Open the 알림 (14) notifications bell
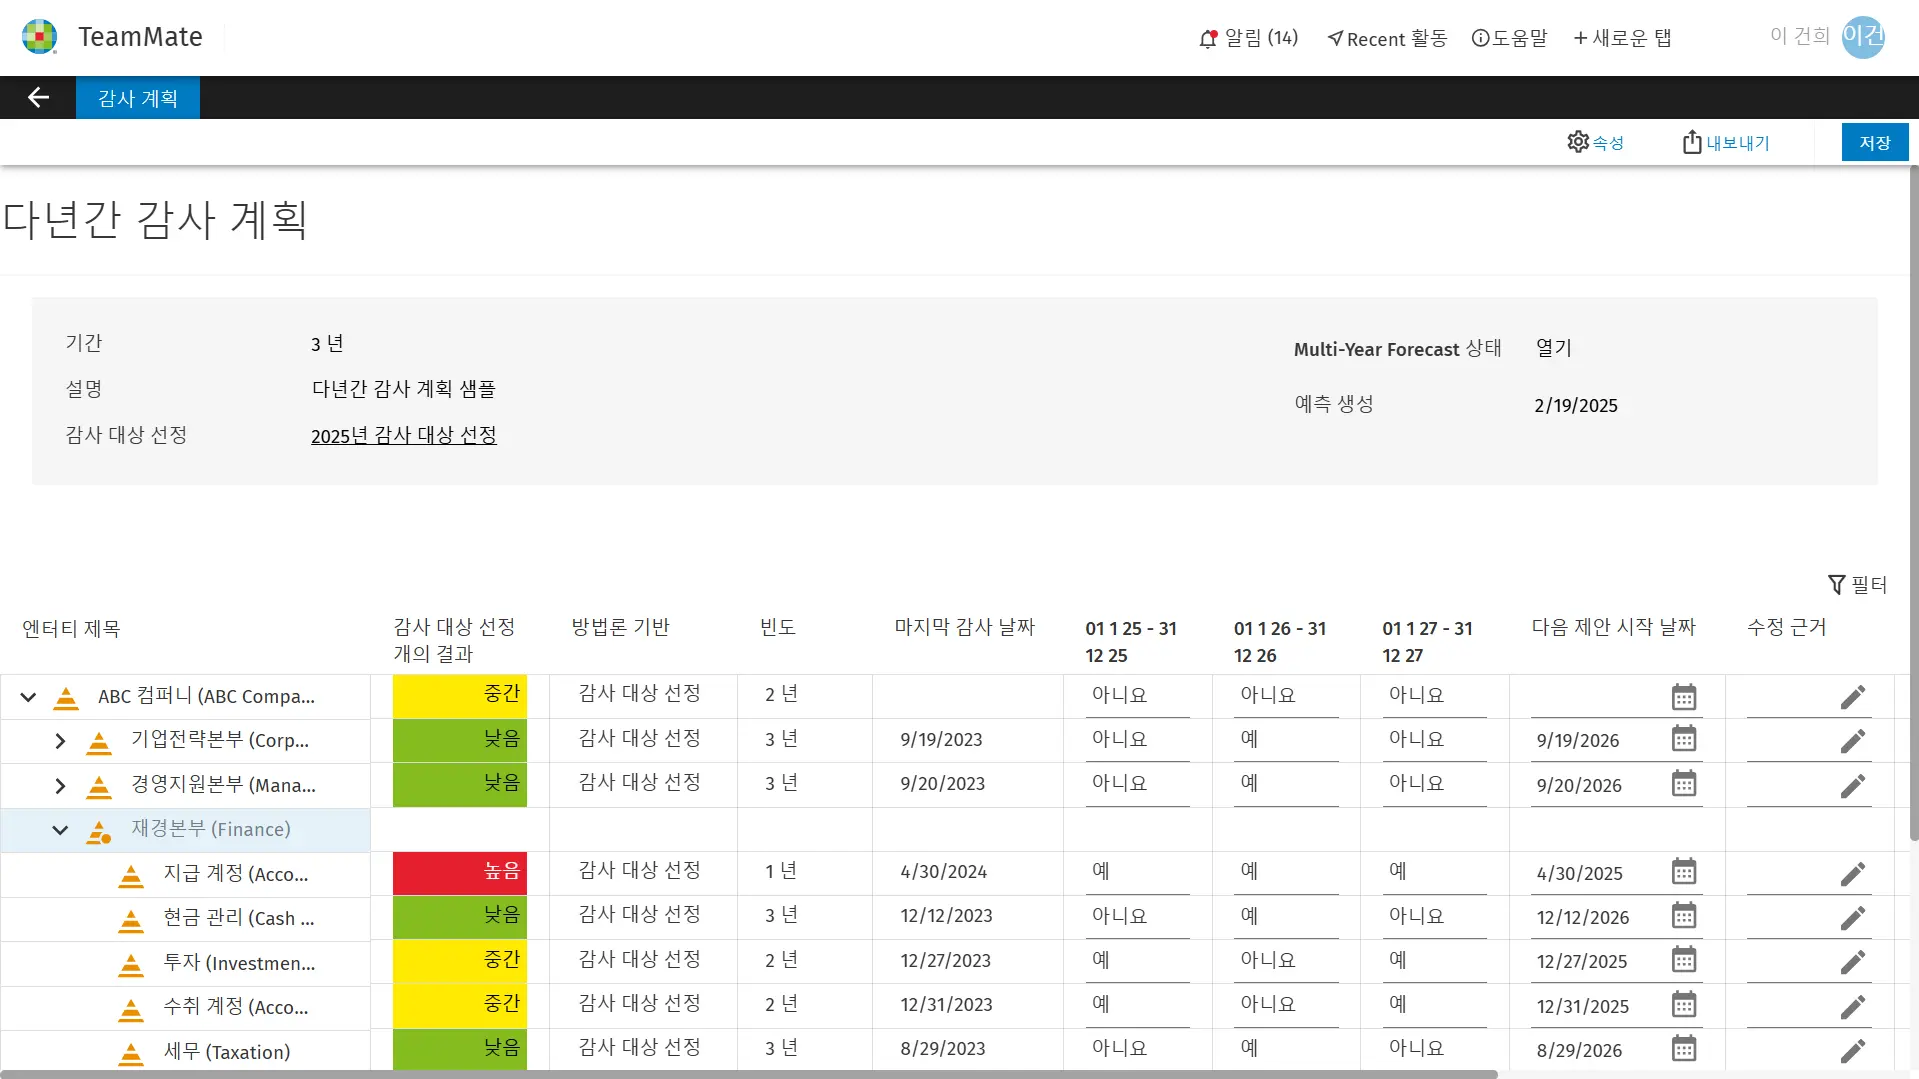The height and width of the screenshot is (1079, 1919). pos(1209,38)
